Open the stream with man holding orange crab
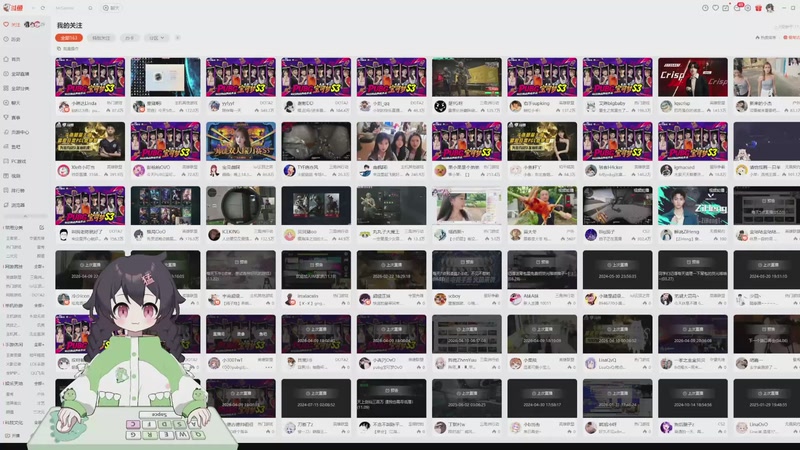This screenshot has height=450, width=800. [x=542, y=206]
